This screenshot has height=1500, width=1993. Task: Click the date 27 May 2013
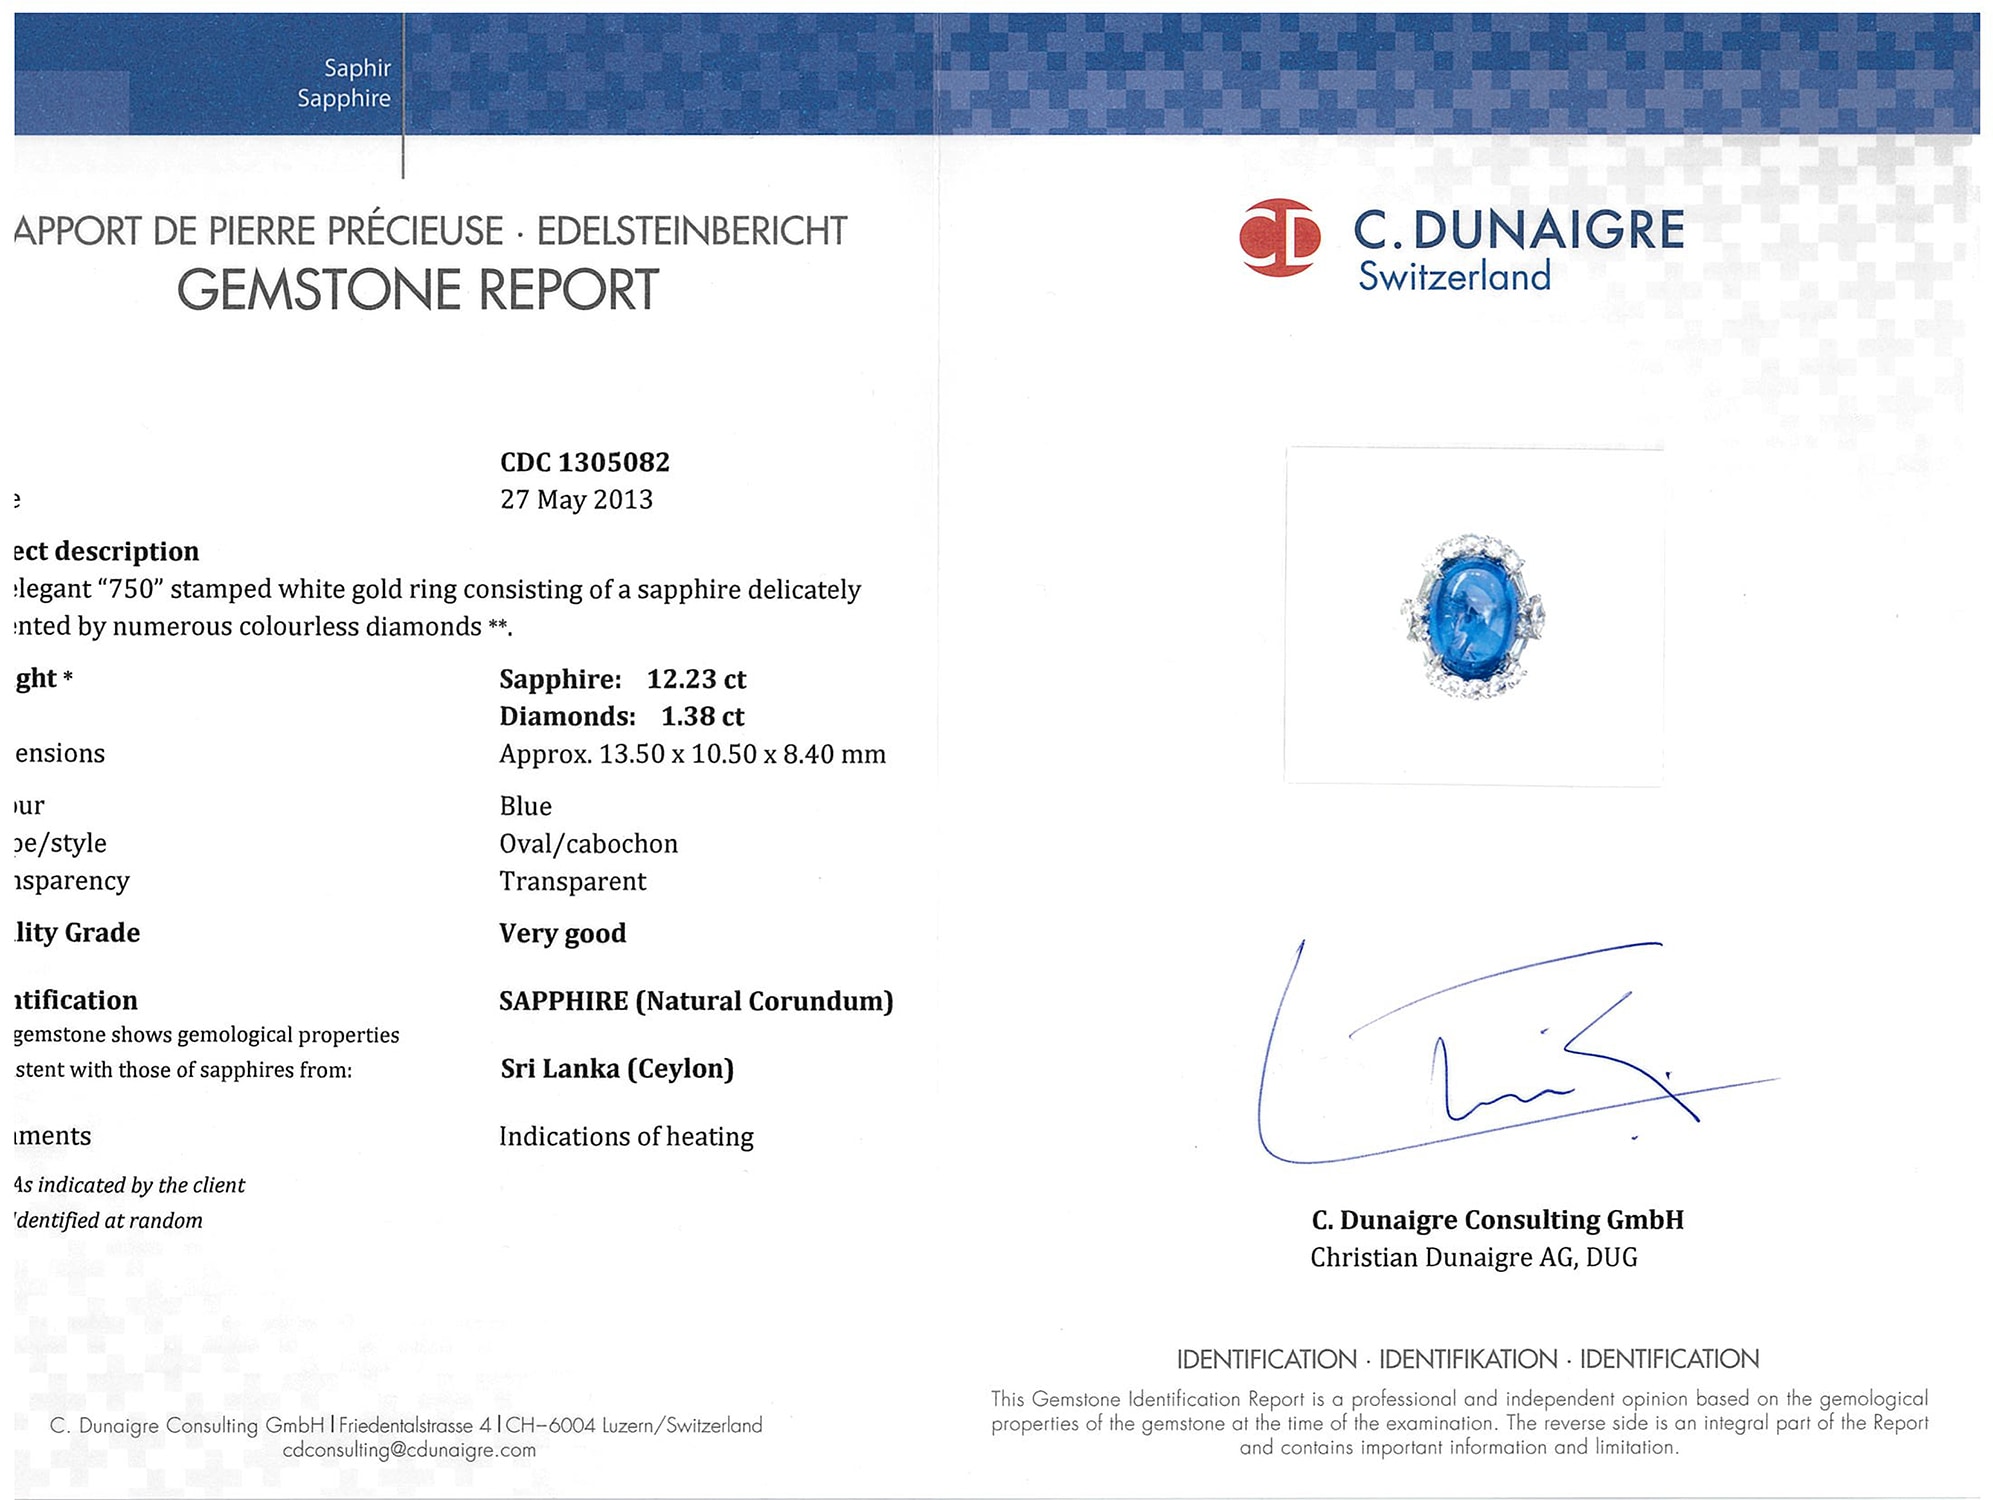(x=576, y=499)
